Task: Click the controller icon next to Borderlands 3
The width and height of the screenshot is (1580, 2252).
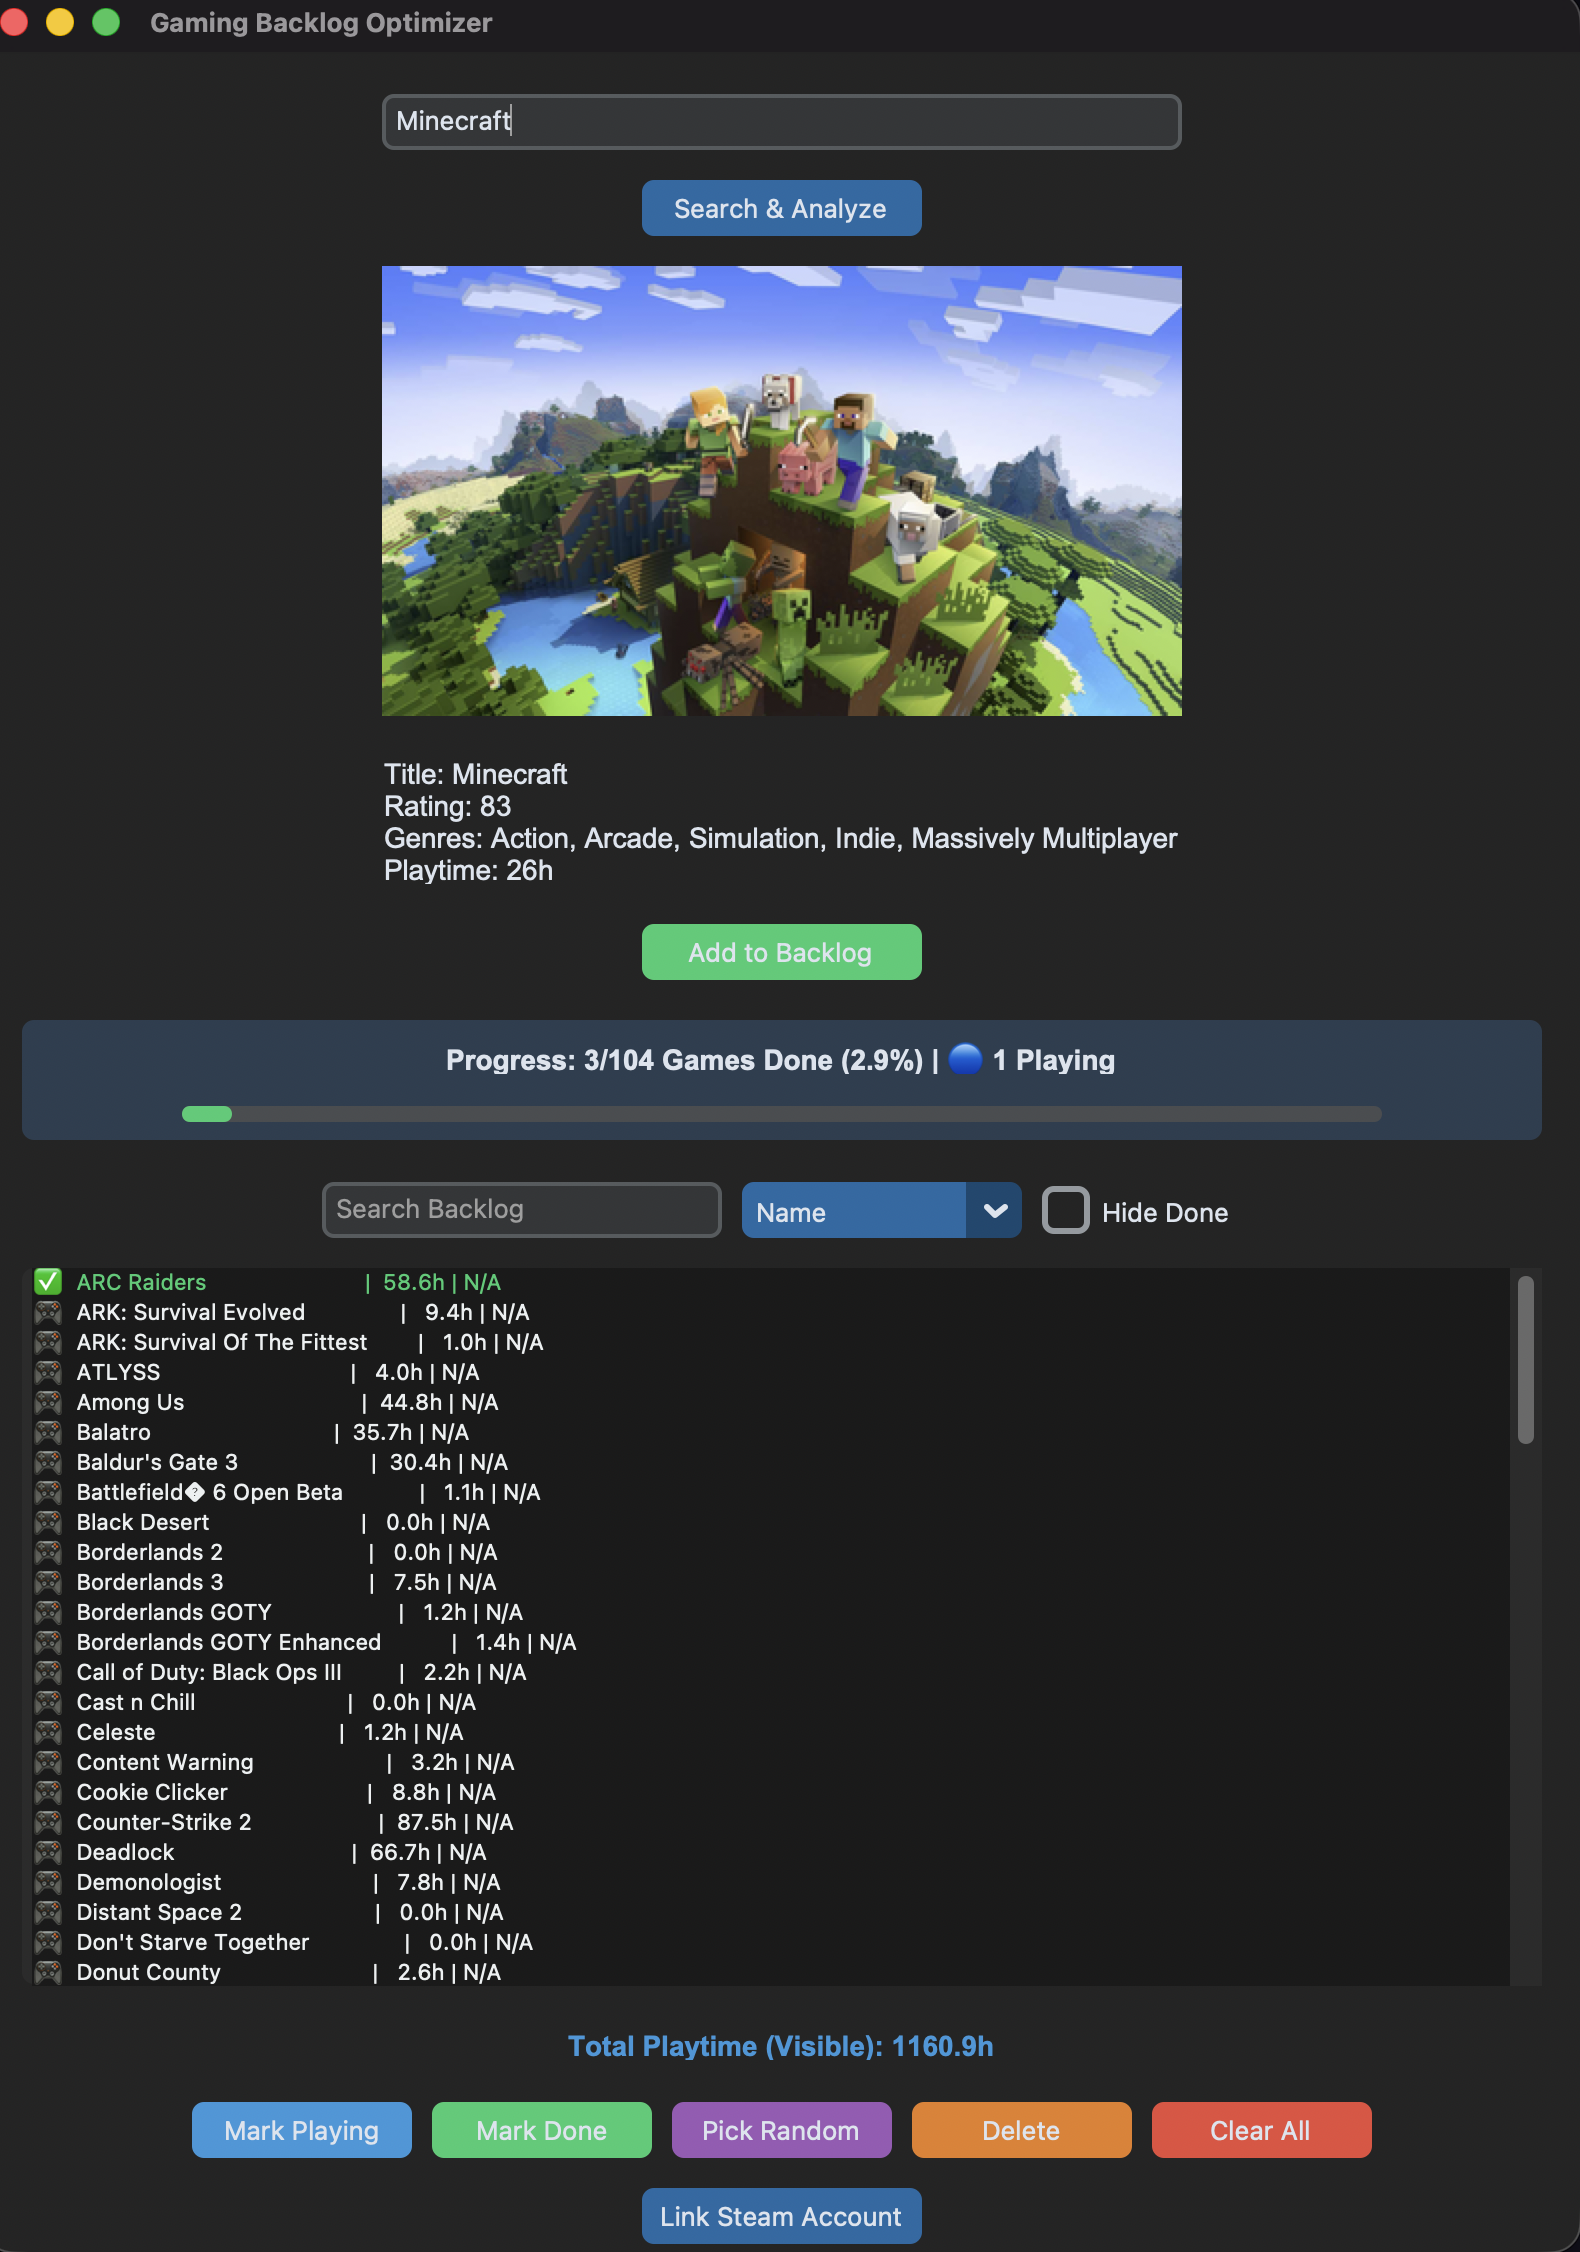Action: 48,1581
